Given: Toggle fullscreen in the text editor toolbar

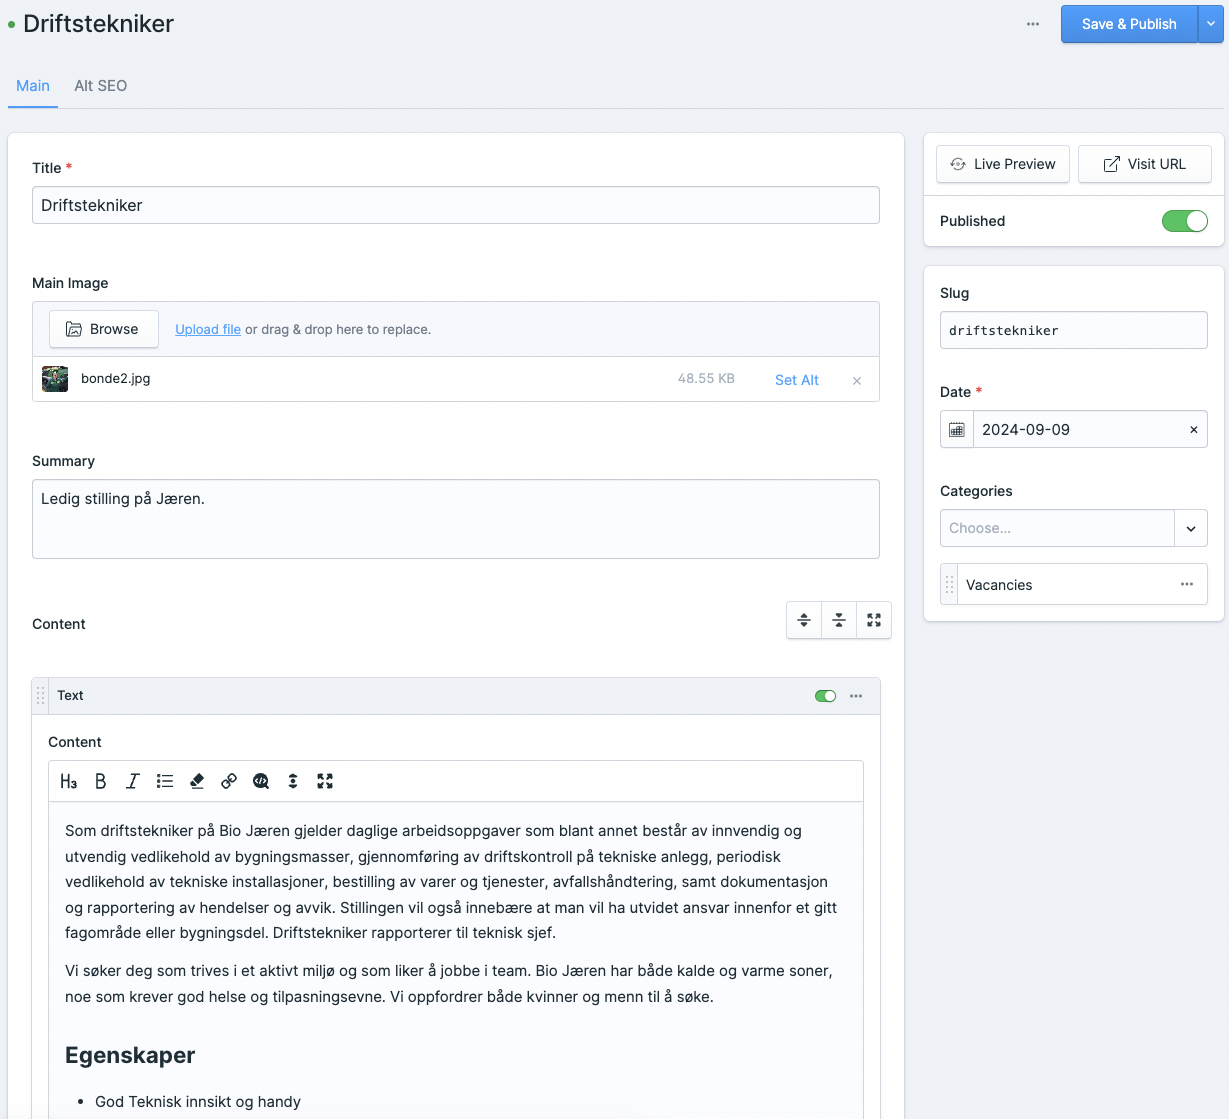Looking at the screenshot, I should [325, 782].
